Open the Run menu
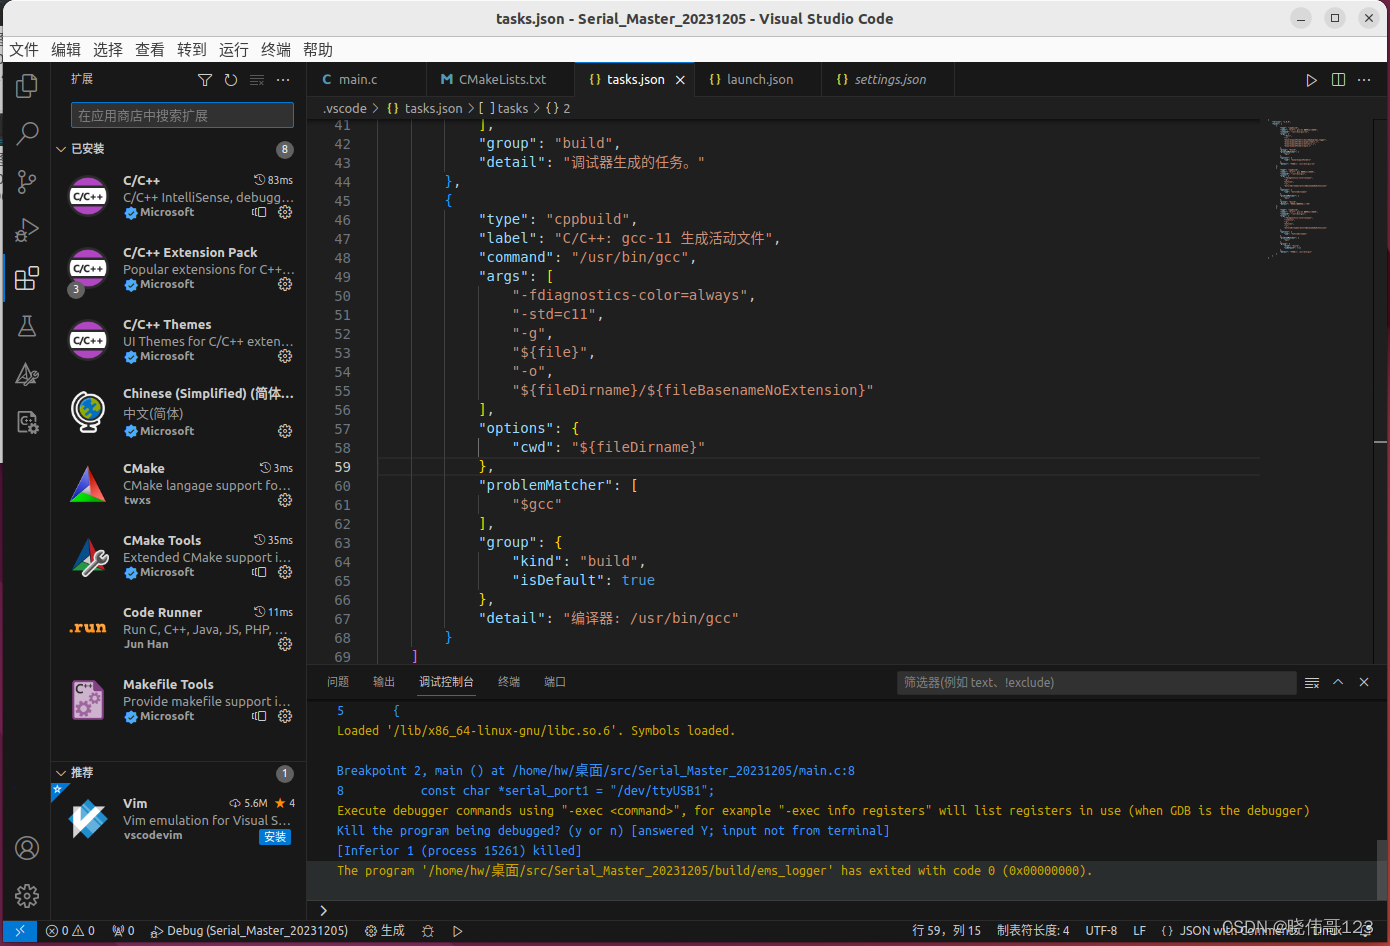 234,50
